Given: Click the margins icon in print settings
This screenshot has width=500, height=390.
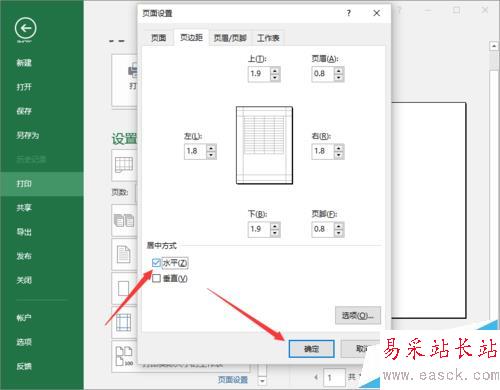Looking at the screenshot, I should pyautogui.click(x=124, y=323).
